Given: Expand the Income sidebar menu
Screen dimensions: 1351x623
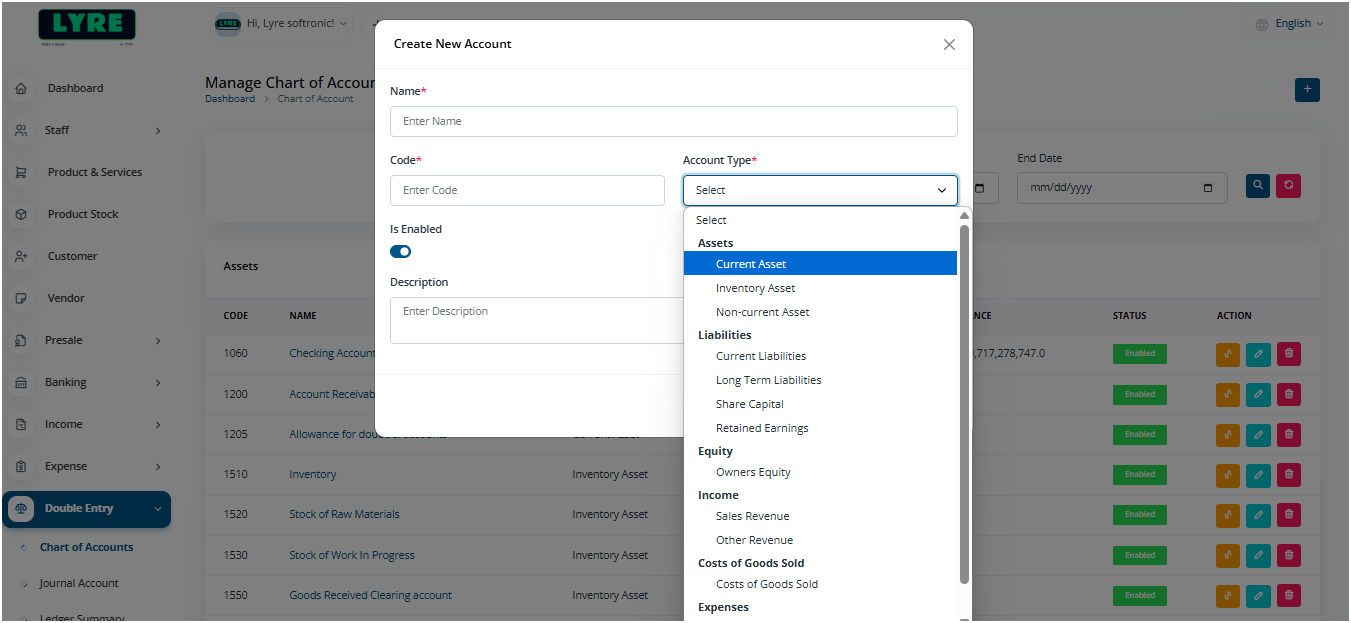Looking at the screenshot, I should coord(87,423).
